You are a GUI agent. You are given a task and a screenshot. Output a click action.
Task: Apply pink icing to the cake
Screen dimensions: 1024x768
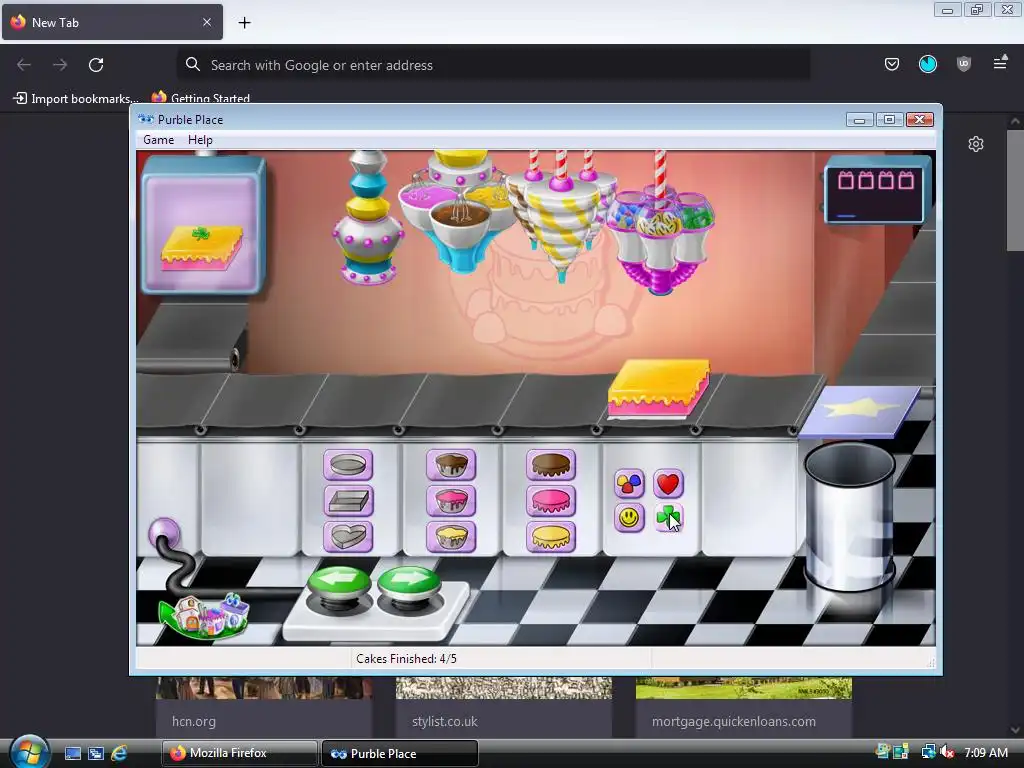click(x=551, y=501)
